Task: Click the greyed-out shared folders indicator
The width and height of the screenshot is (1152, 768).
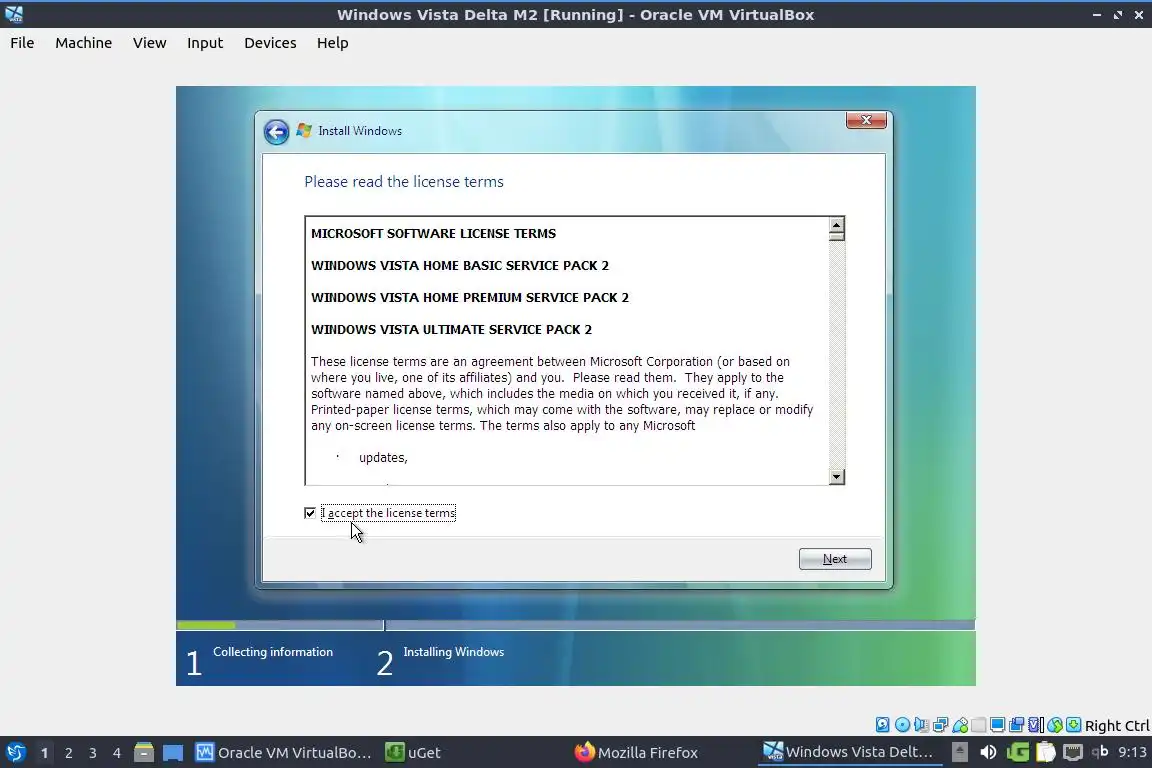Action: pyautogui.click(x=979, y=725)
